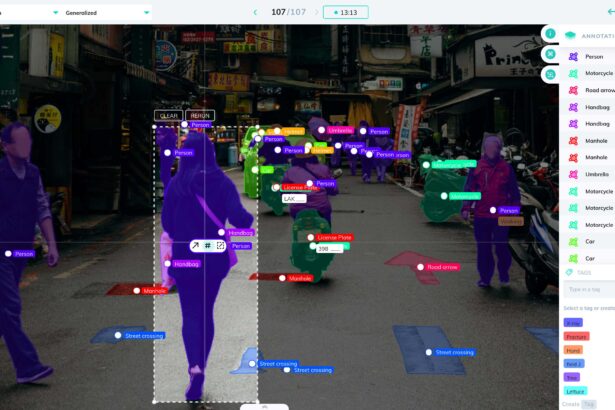Click the teal back arrow at top right
This screenshot has height=410, width=615.
[611, 12]
